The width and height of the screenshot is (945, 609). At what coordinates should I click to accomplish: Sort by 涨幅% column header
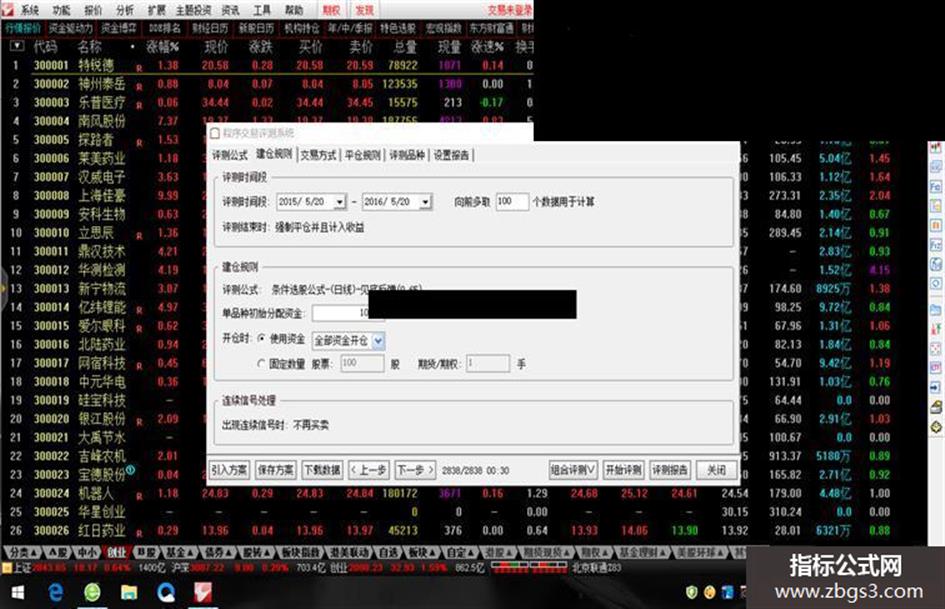pos(162,47)
